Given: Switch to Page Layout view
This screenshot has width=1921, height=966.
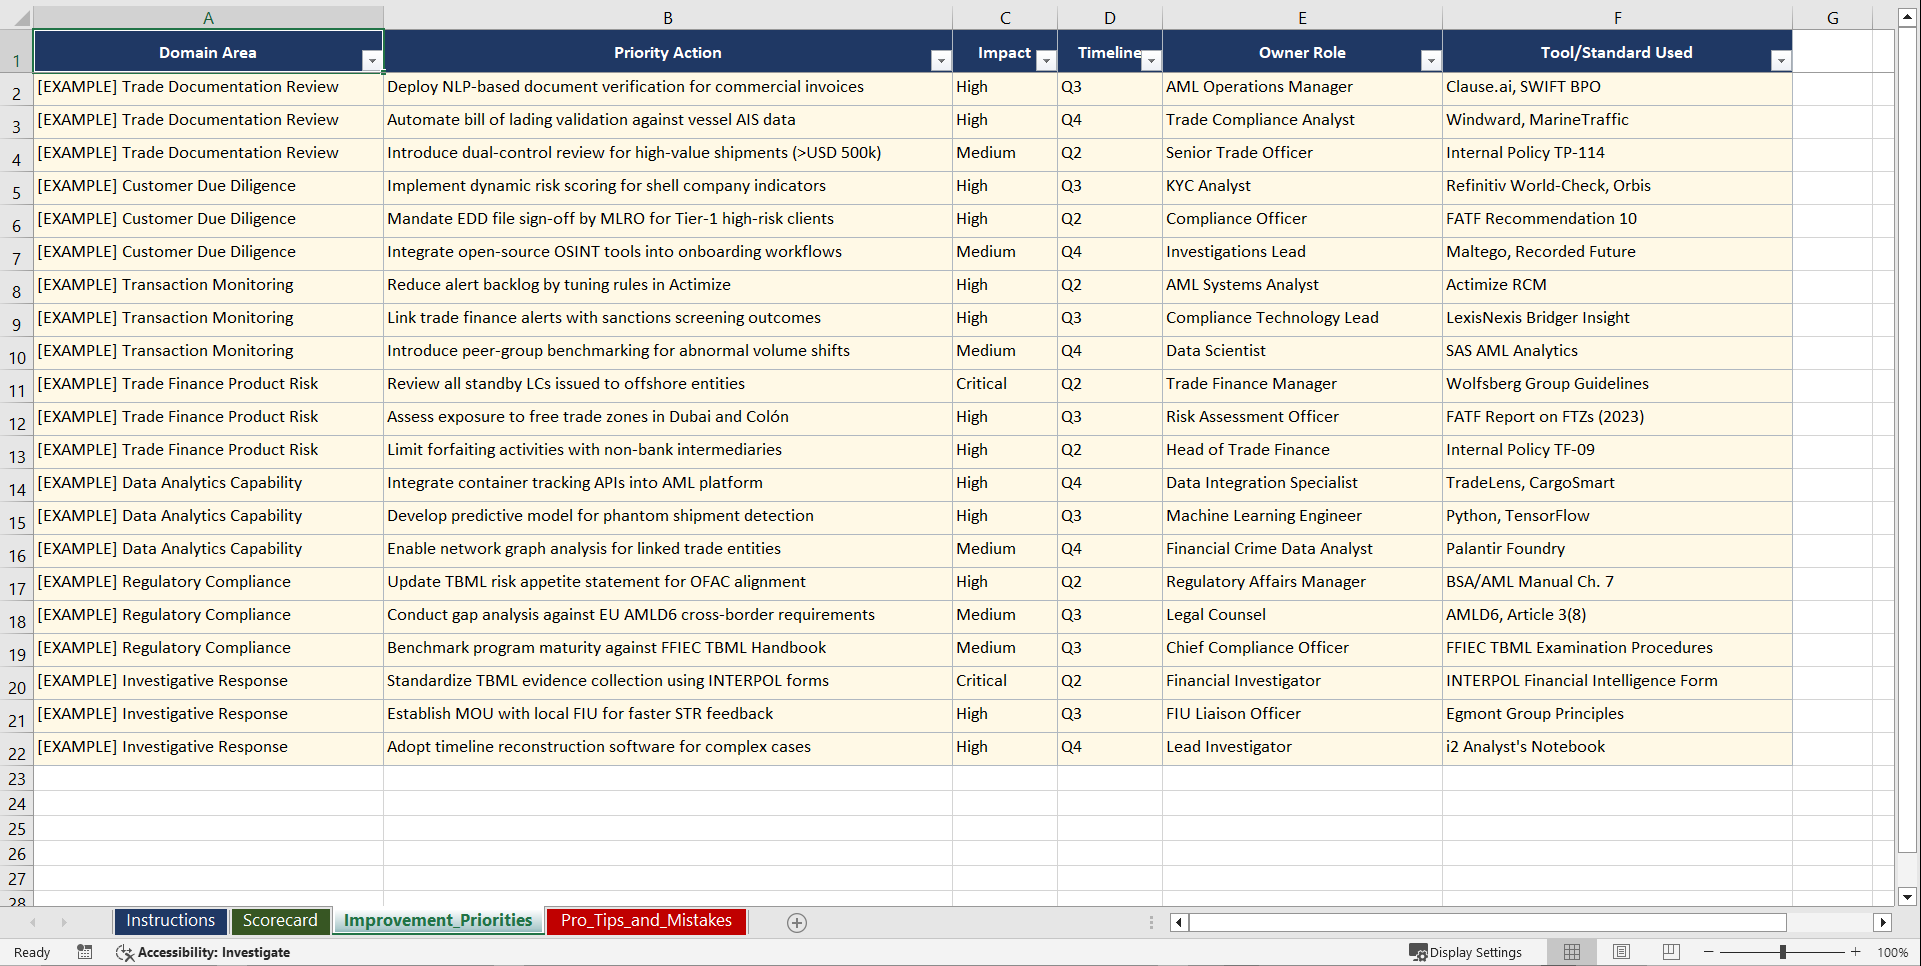Looking at the screenshot, I should tap(1621, 952).
